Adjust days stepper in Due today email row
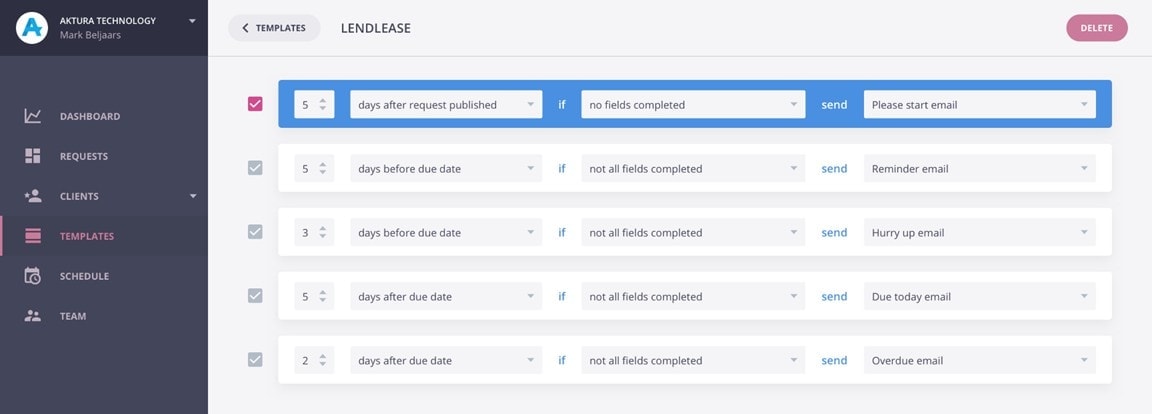Viewport: 1152px width, 414px height. pyautogui.click(x=323, y=296)
